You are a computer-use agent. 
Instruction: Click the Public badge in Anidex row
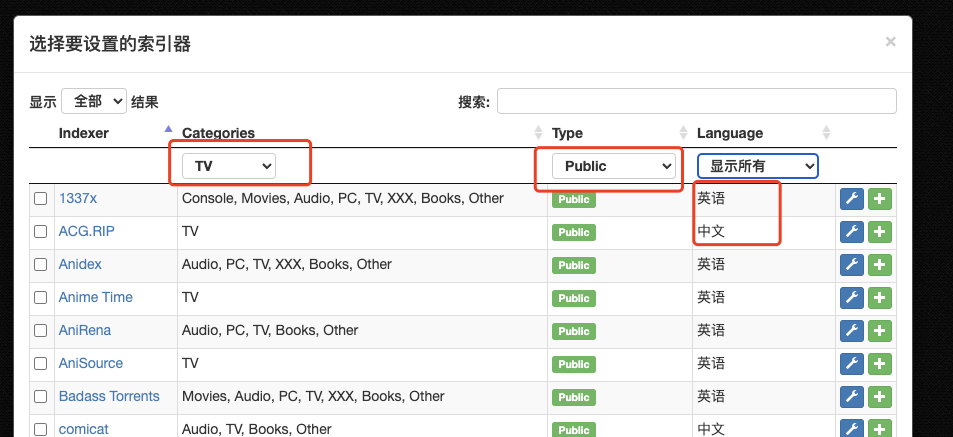pyautogui.click(x=574, y=265)
